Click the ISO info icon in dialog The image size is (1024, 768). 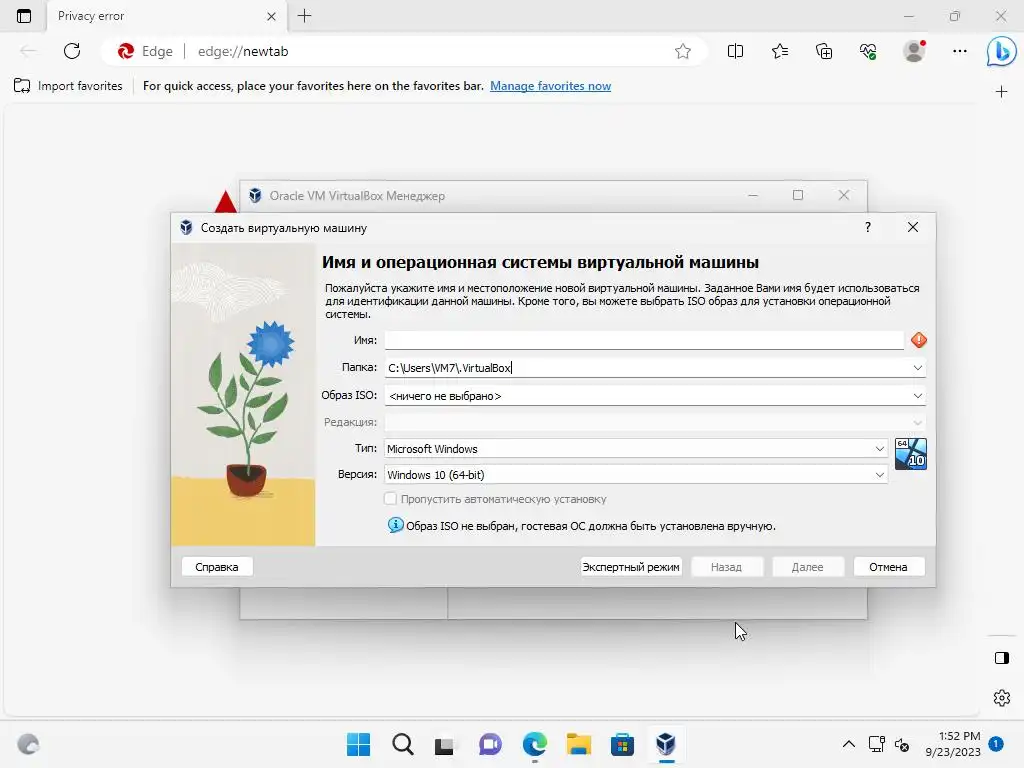point(395,525)
